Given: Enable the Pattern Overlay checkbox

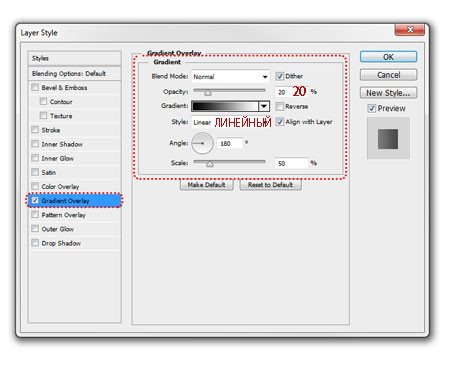Looking at the screenshot, I should [35, 214].
